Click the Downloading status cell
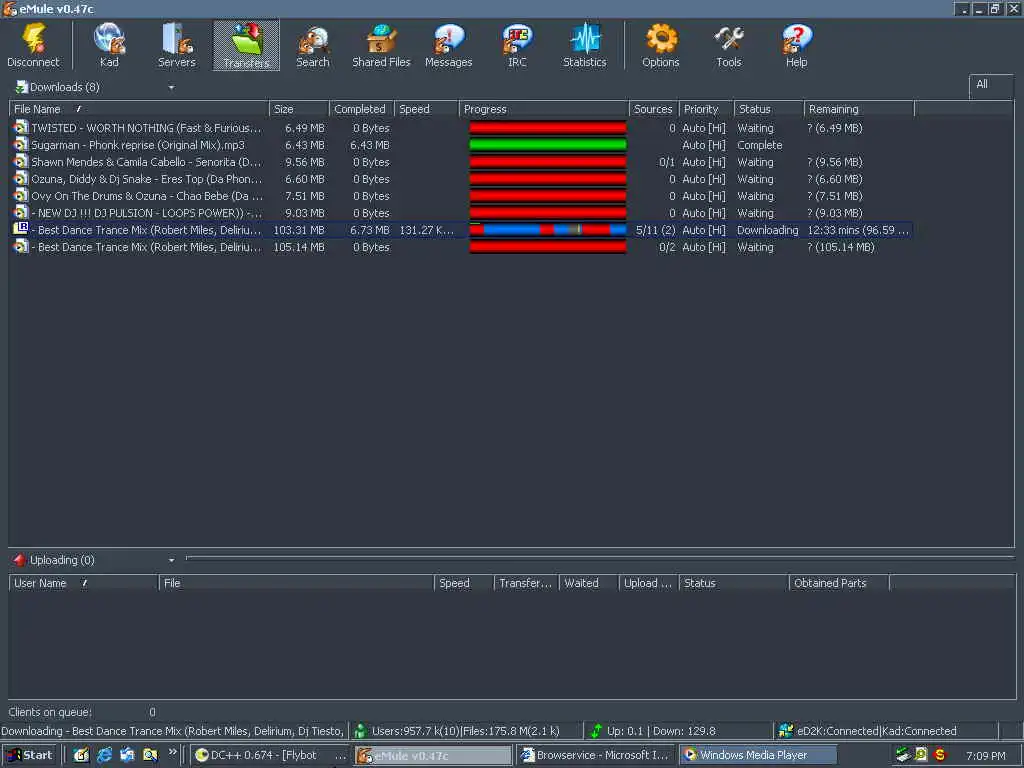 767,230
